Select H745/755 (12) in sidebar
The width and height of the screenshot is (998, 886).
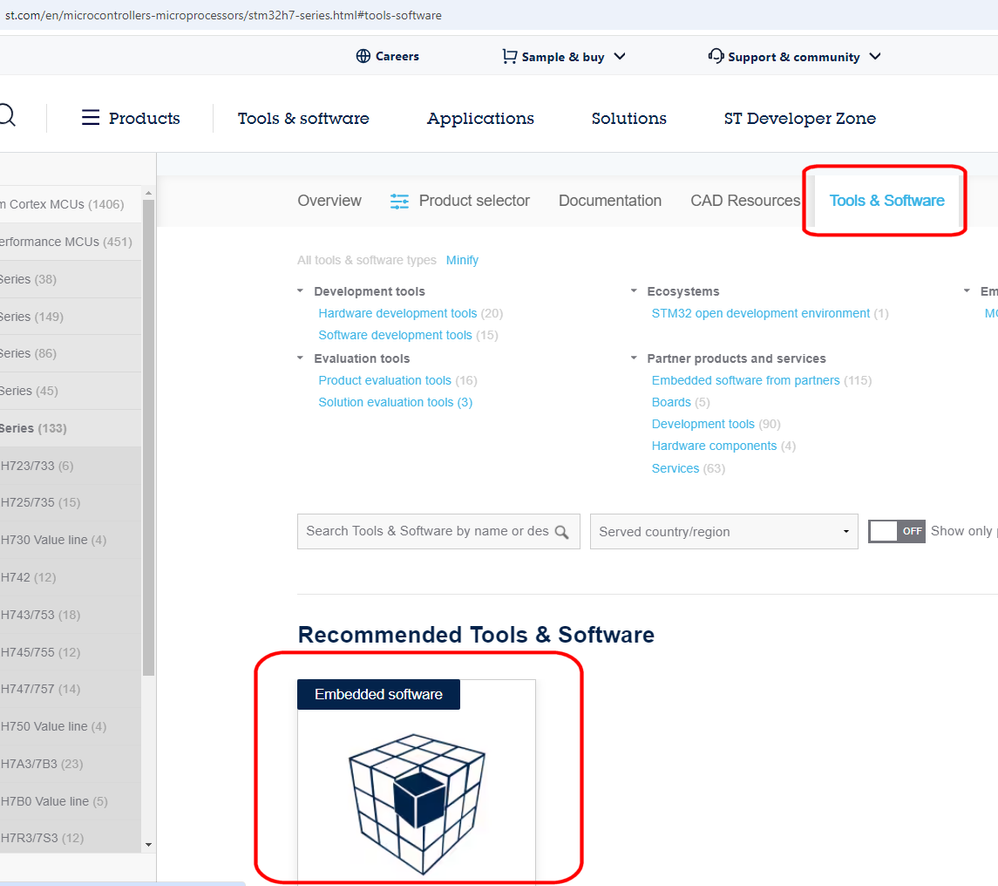71,652
